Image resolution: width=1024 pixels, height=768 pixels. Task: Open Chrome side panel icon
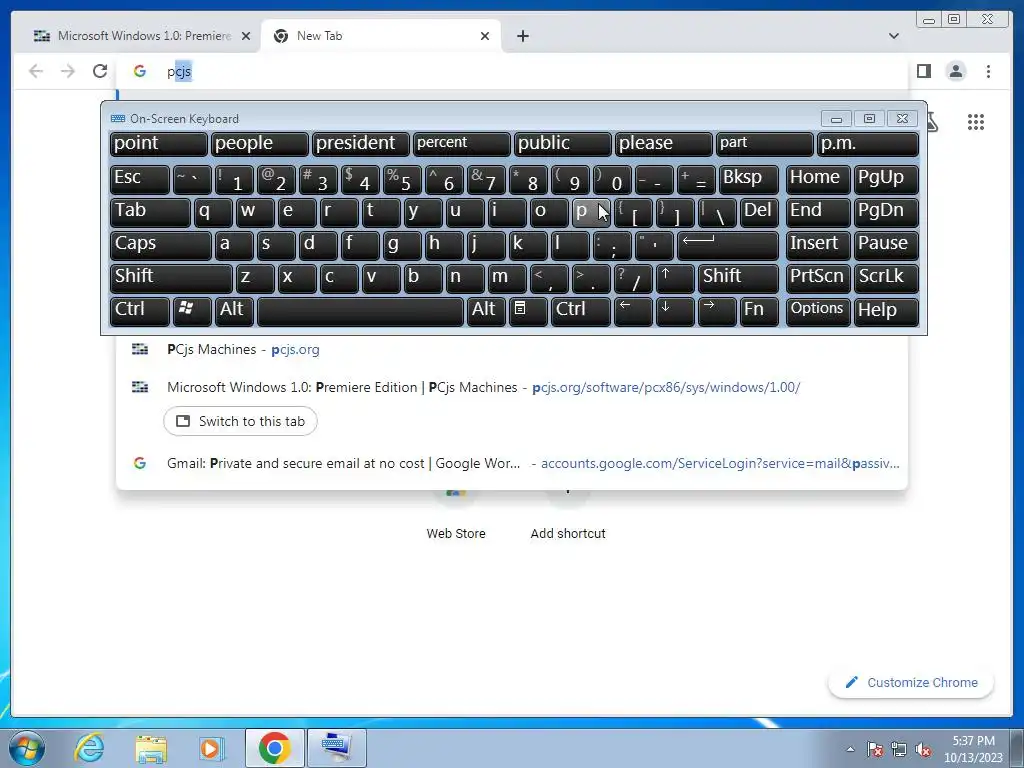(923, 71)
